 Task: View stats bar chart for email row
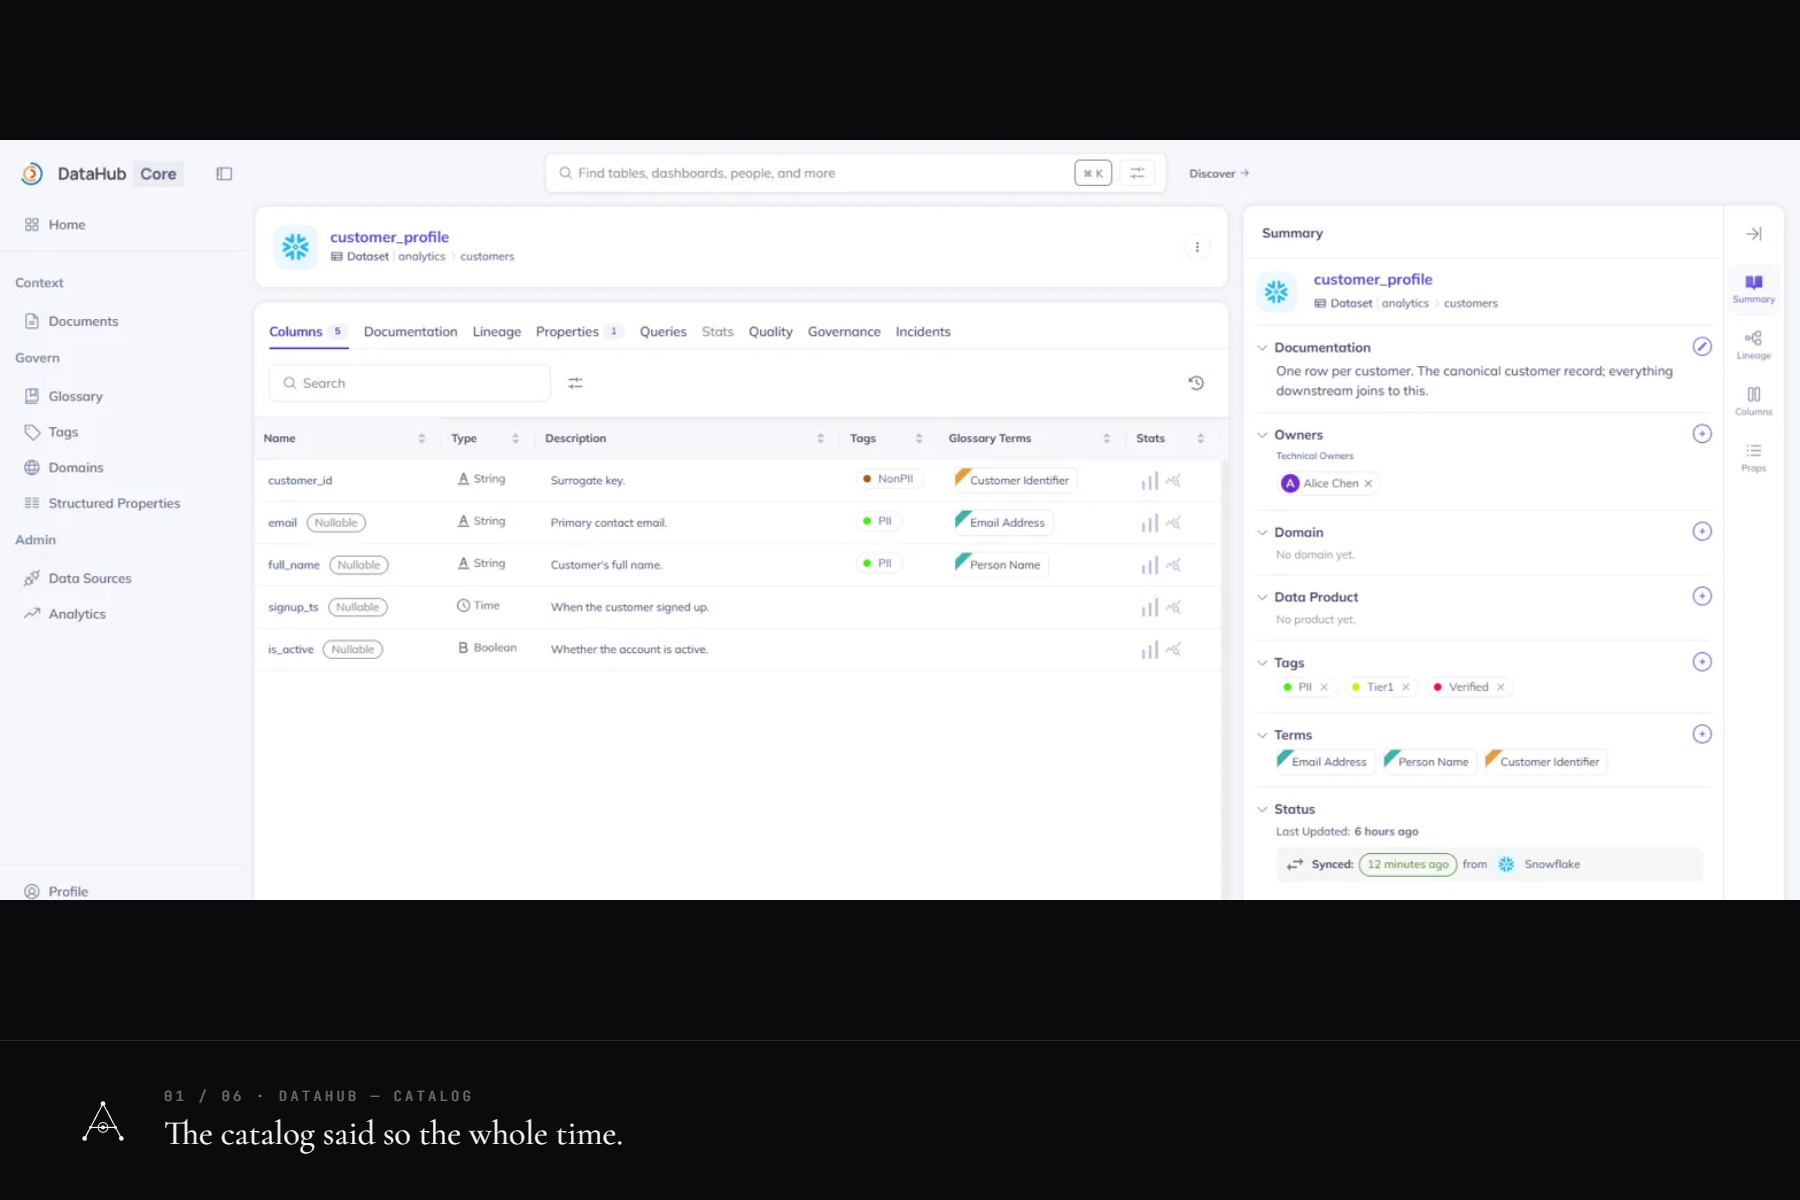coord(1150,523)
